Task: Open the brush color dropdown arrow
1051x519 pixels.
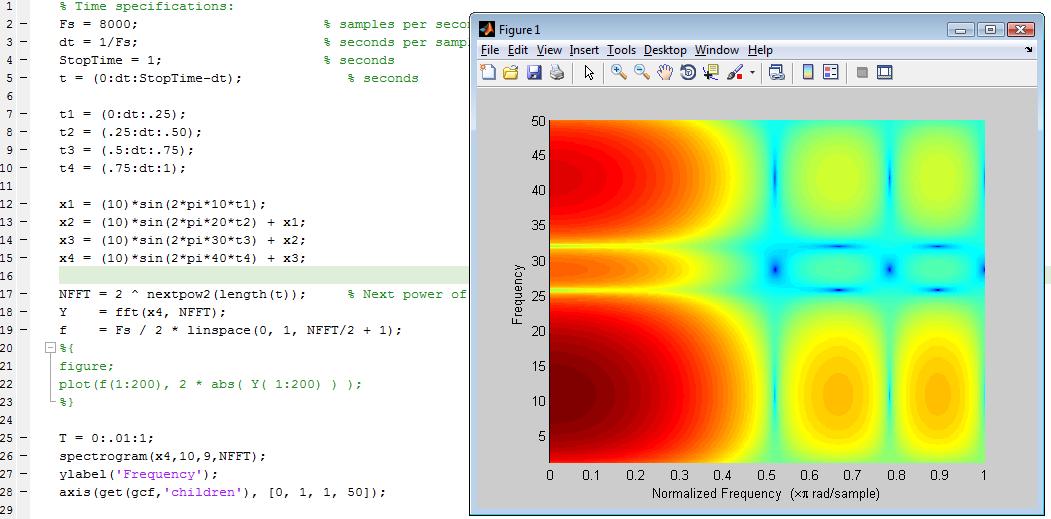Action: click(753, 73)
